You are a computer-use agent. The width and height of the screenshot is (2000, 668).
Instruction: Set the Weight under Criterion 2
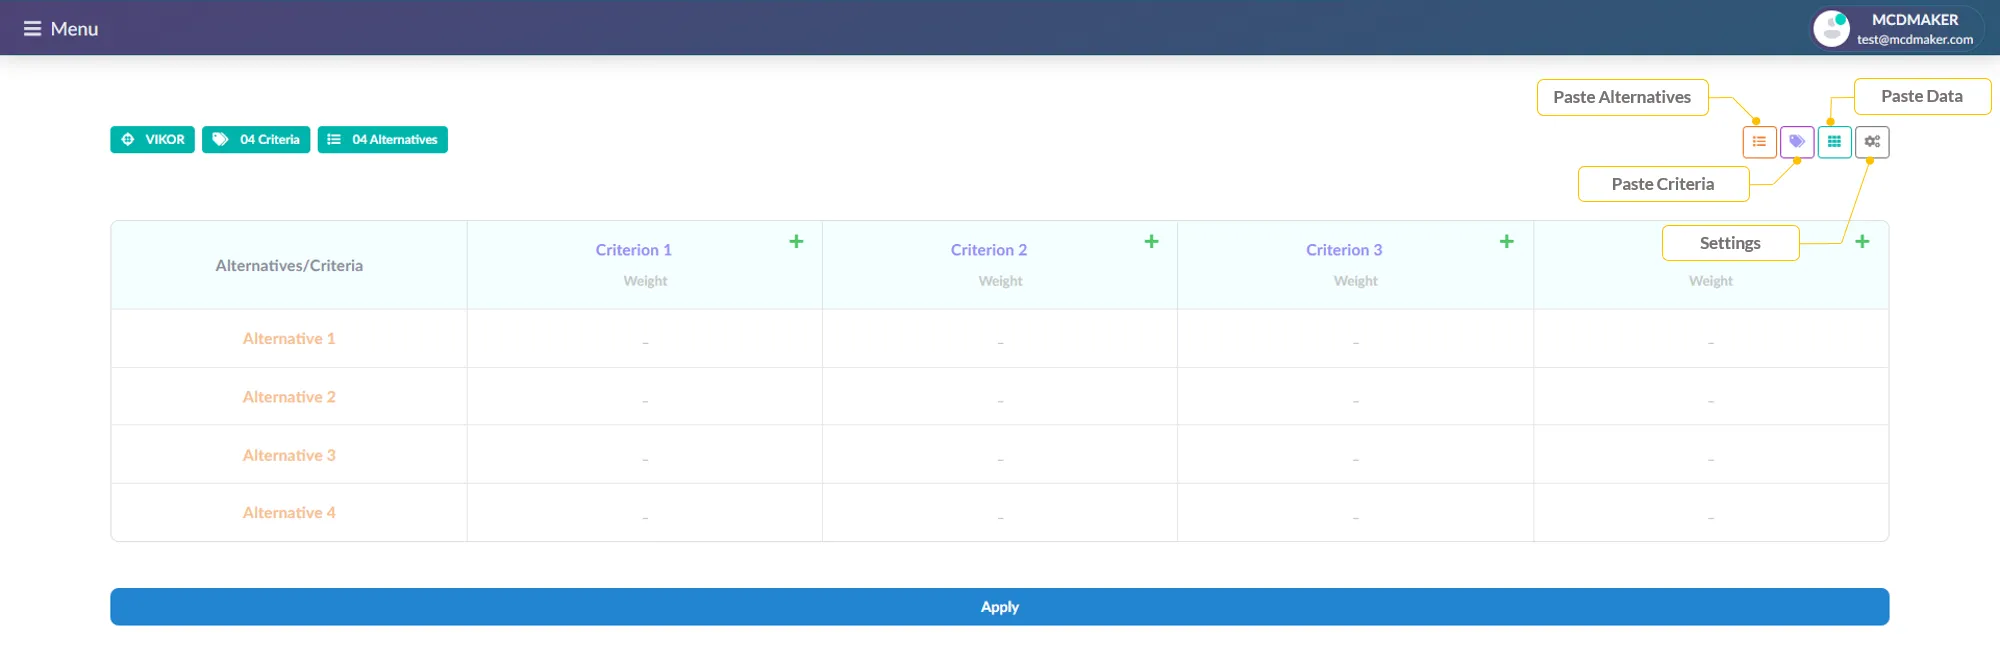[x=1000, y=281]
